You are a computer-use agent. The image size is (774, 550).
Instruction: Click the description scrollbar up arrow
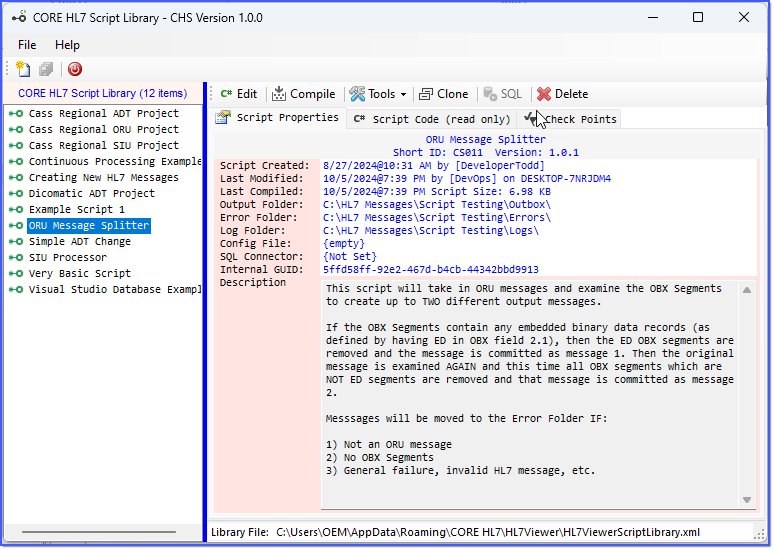(x=747, y=290)
